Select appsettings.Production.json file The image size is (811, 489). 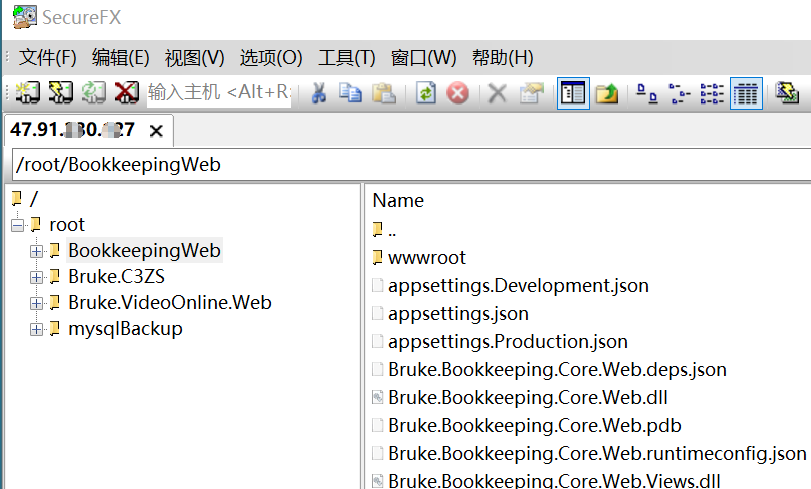(x=508, y=341)
